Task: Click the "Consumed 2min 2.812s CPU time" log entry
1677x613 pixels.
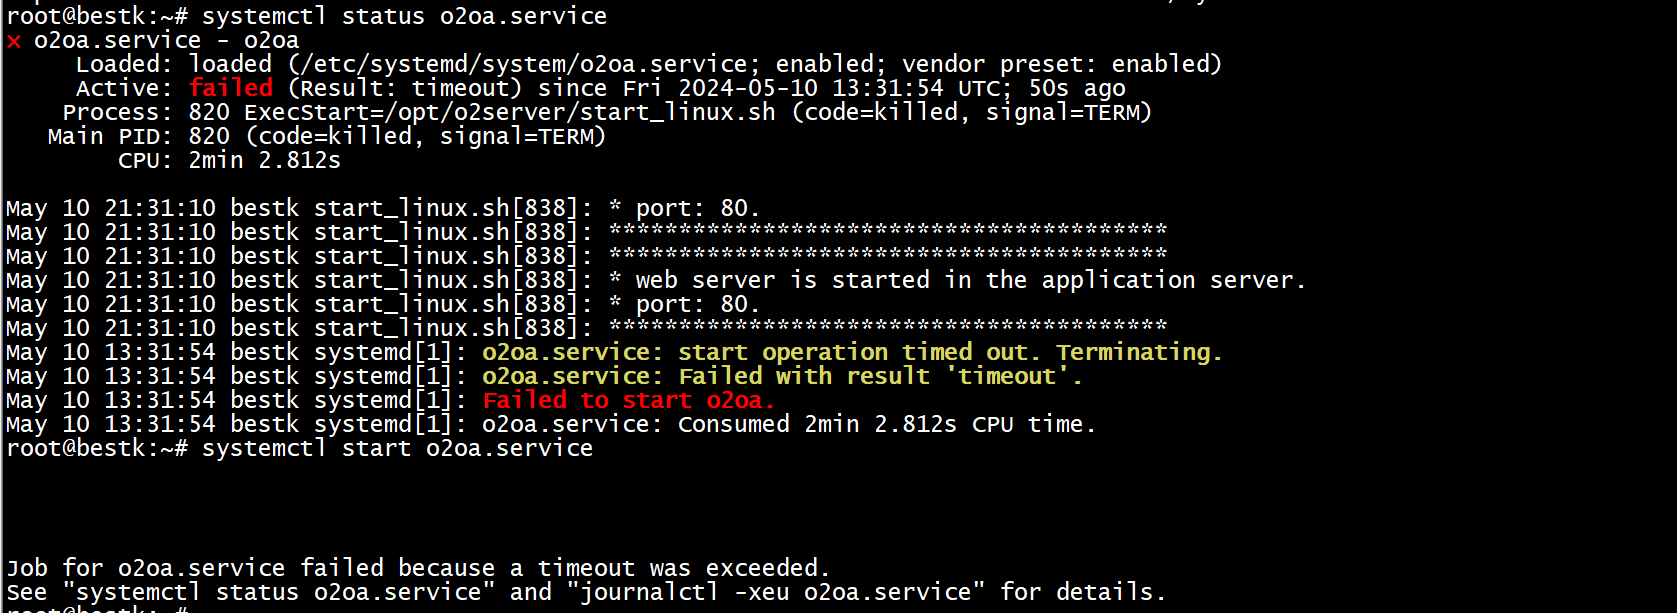Action: 886,424
